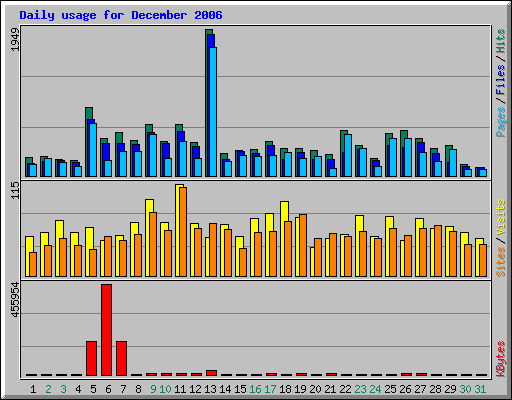Click day label 12 on the x-axis
This screenshot has height=400, width=512.
click(195, 389)
